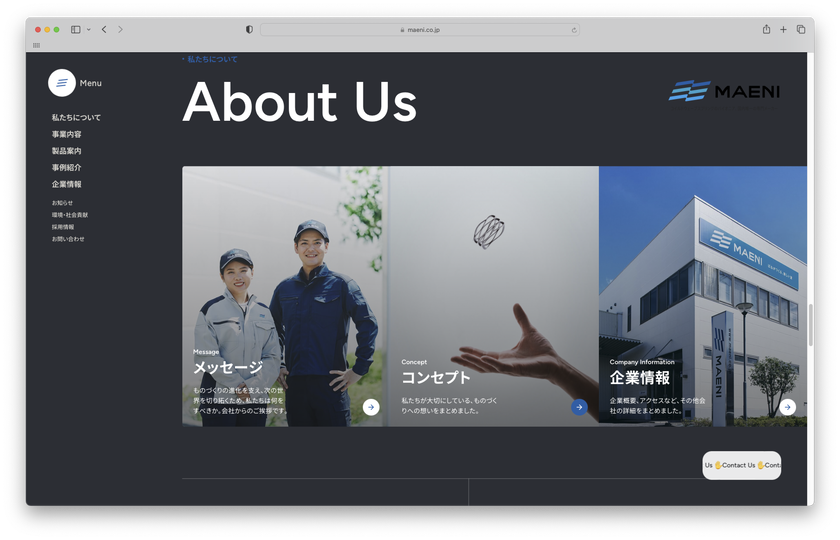
Task: Toggle the Safari sidebar button
Action: coord(75,30)
